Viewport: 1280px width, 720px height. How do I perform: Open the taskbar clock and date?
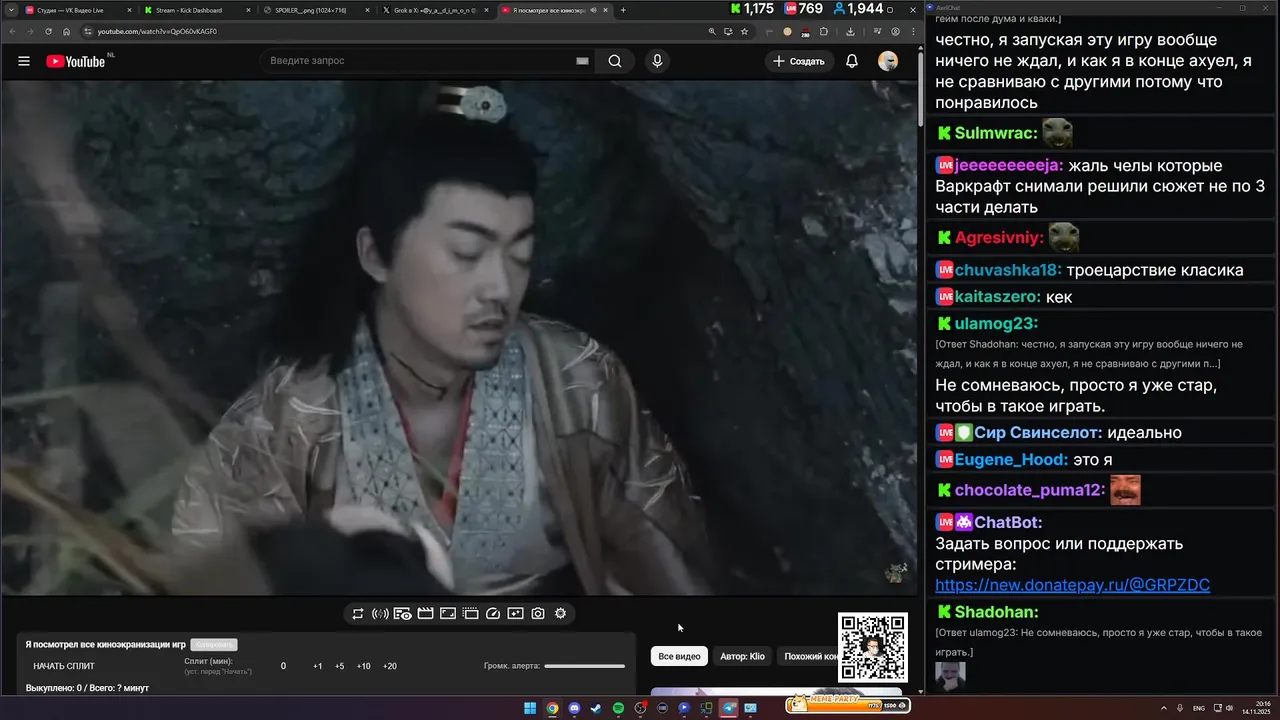(x=1255, y=708)
